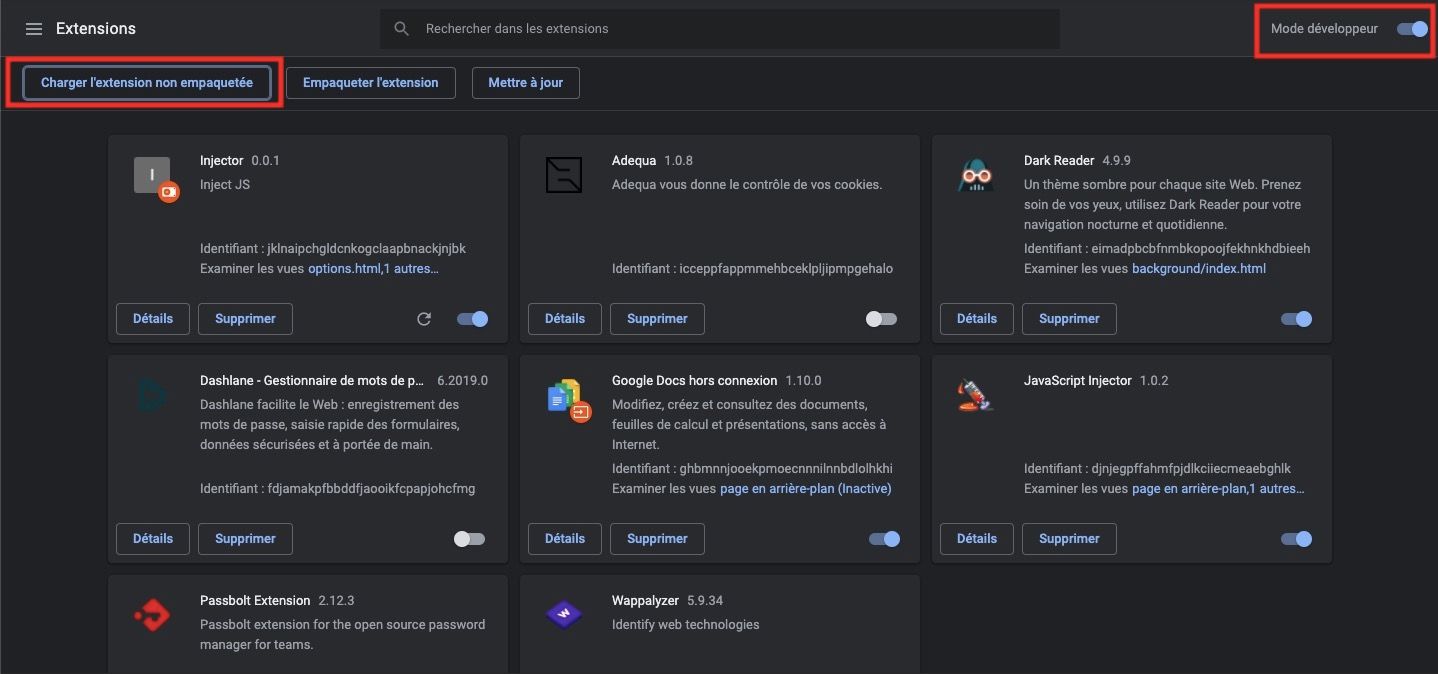Click the Adequa extension logo
Image resolution: width=1438 pixels, height=674 pixels.
coord(564,175)
